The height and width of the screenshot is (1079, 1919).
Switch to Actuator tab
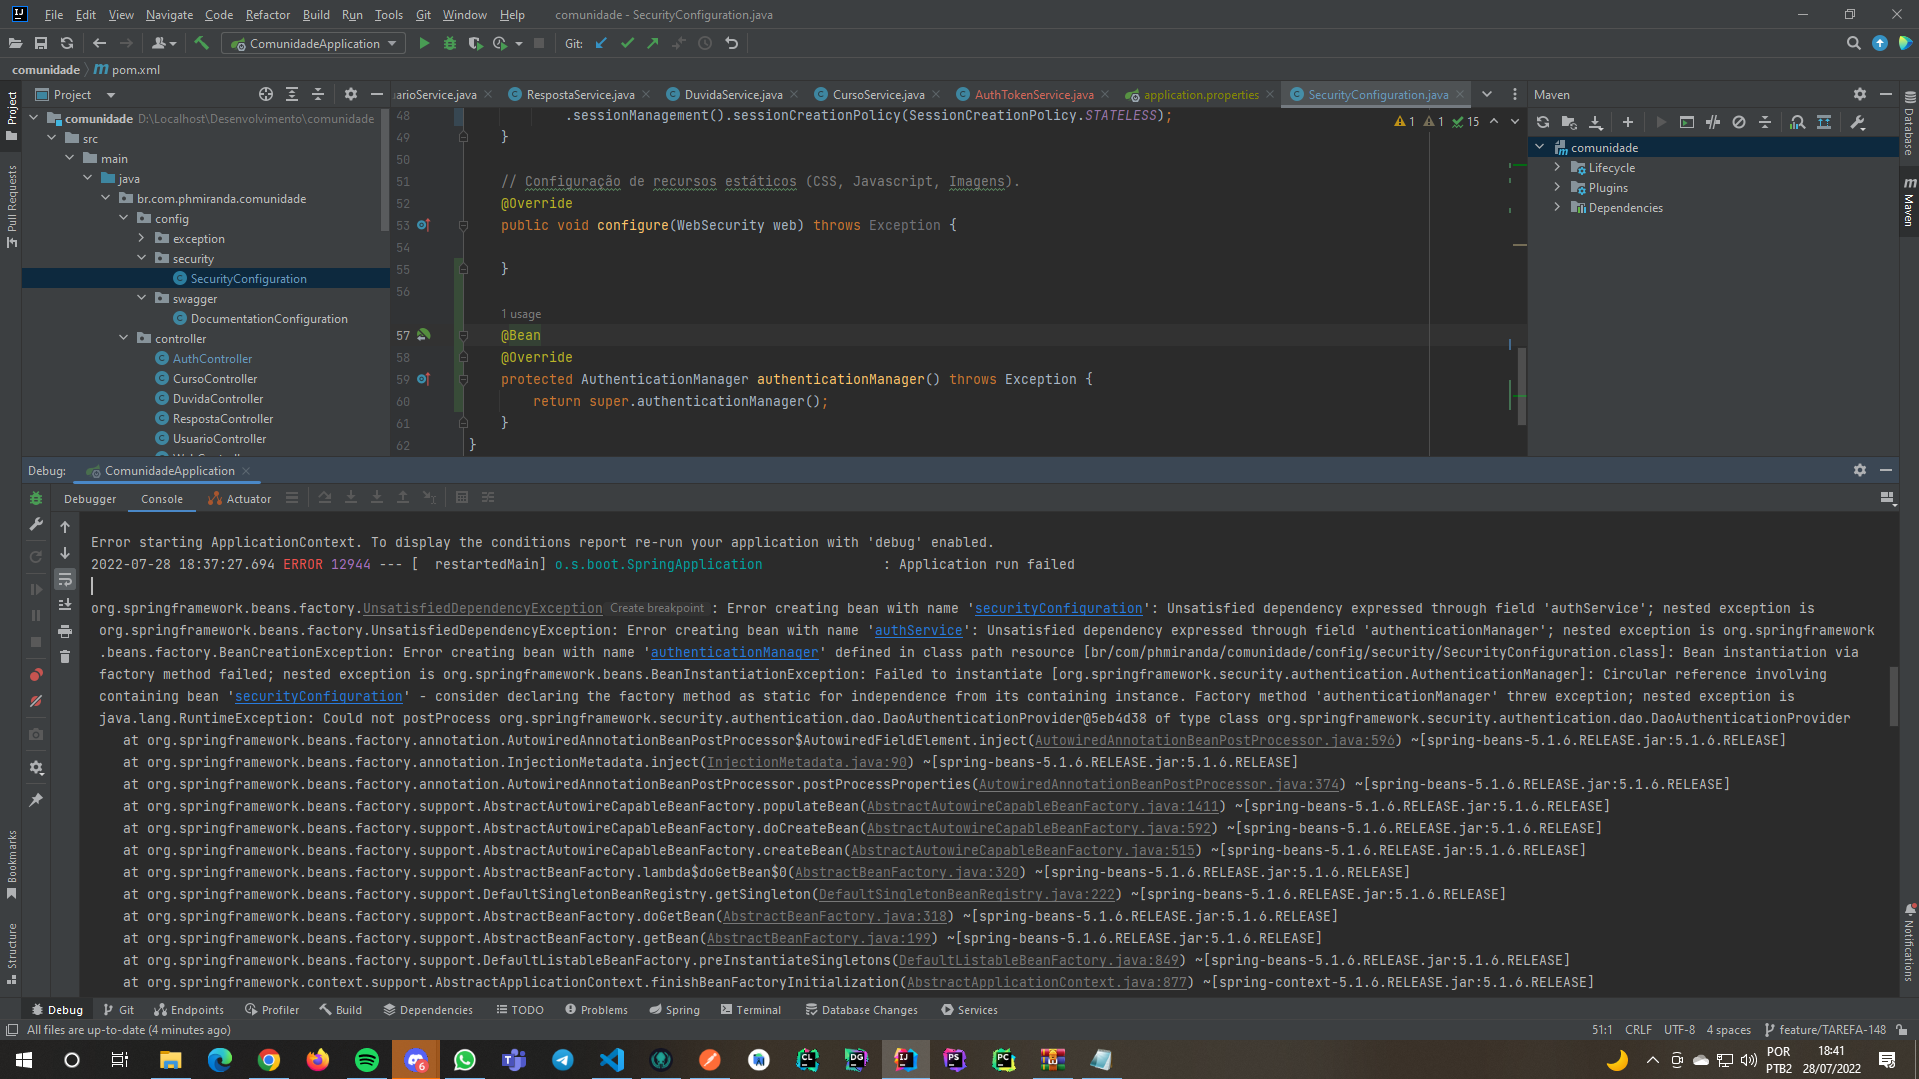pyautogui.click(x=239, y=498)
